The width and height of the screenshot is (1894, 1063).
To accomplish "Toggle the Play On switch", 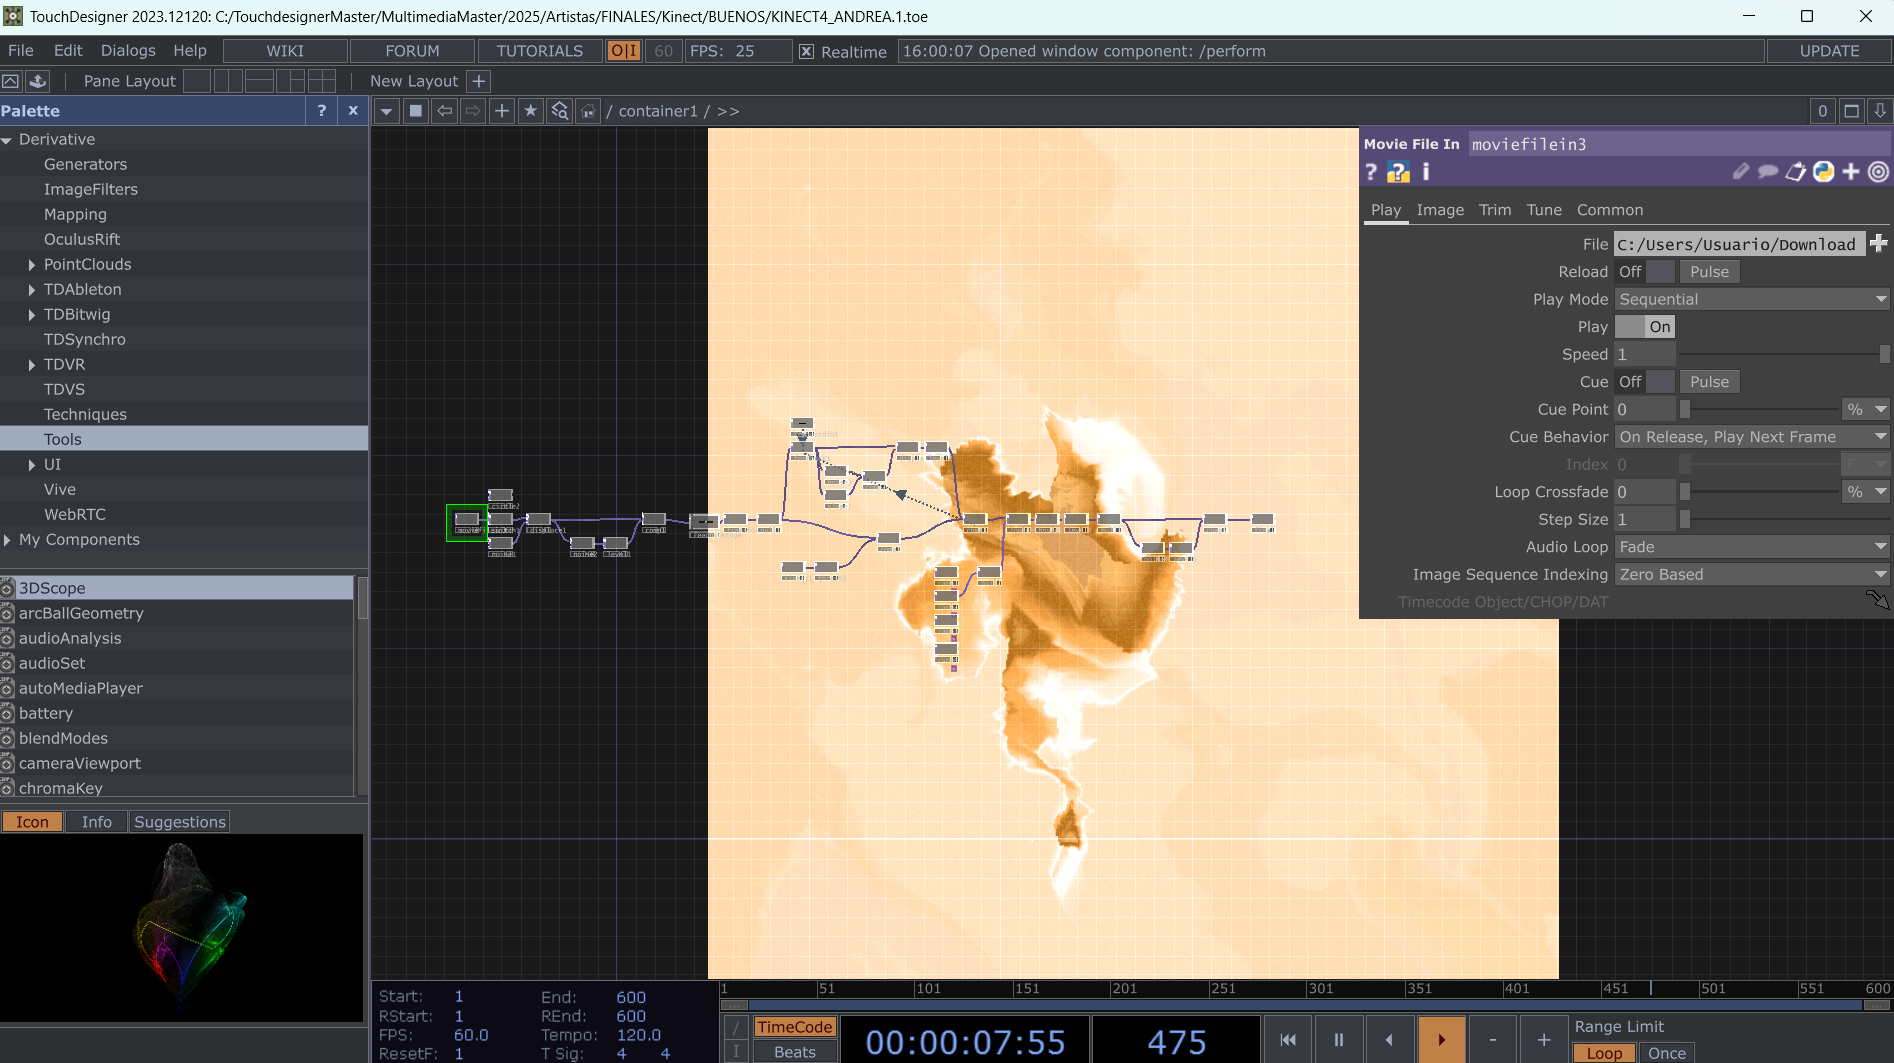I will point(1645,327).
